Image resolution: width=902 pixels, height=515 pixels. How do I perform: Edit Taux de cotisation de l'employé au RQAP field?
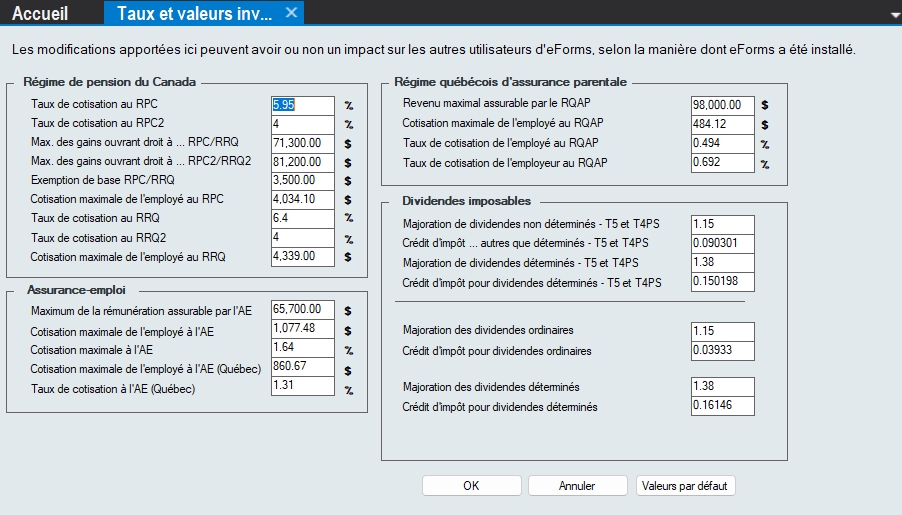coord(723,143)
